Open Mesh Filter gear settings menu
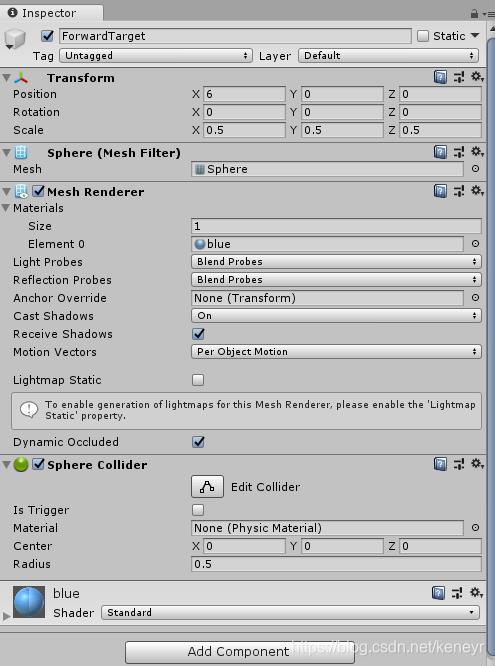Image resolution: width=495 pixels, height=666 pixels. 477,152
